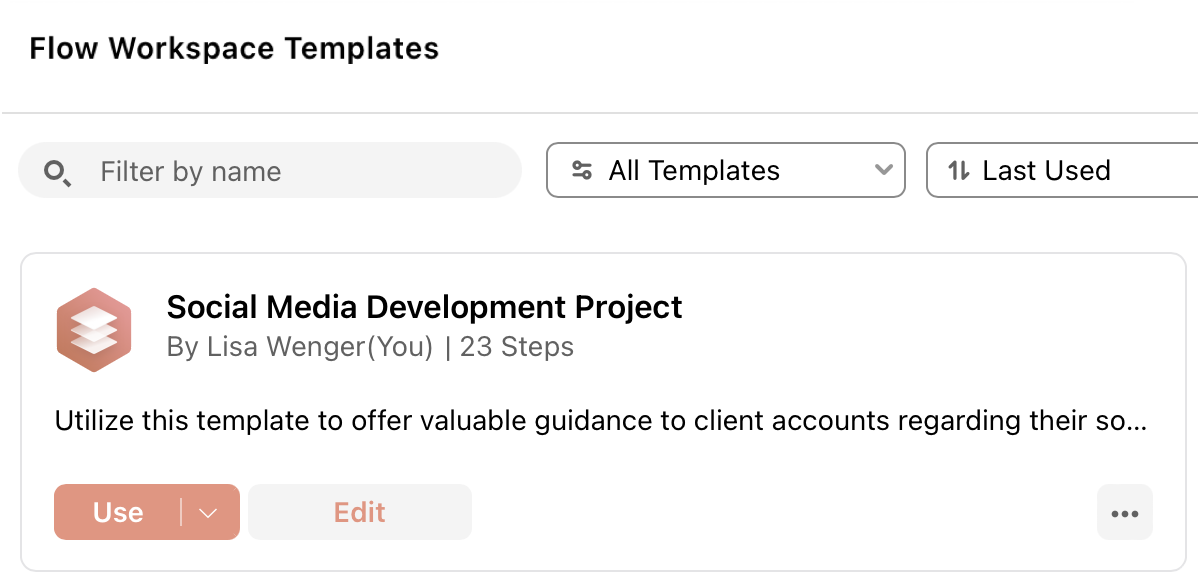Focus the Filter by name field
This screenshot has height=584, width=1200.
(x=270, y=171)
